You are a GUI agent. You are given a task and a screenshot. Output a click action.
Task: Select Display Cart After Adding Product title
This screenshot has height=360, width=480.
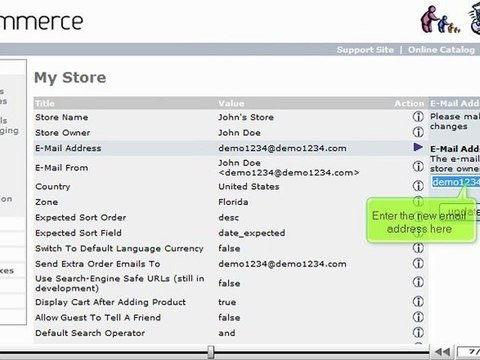[110, 302]
